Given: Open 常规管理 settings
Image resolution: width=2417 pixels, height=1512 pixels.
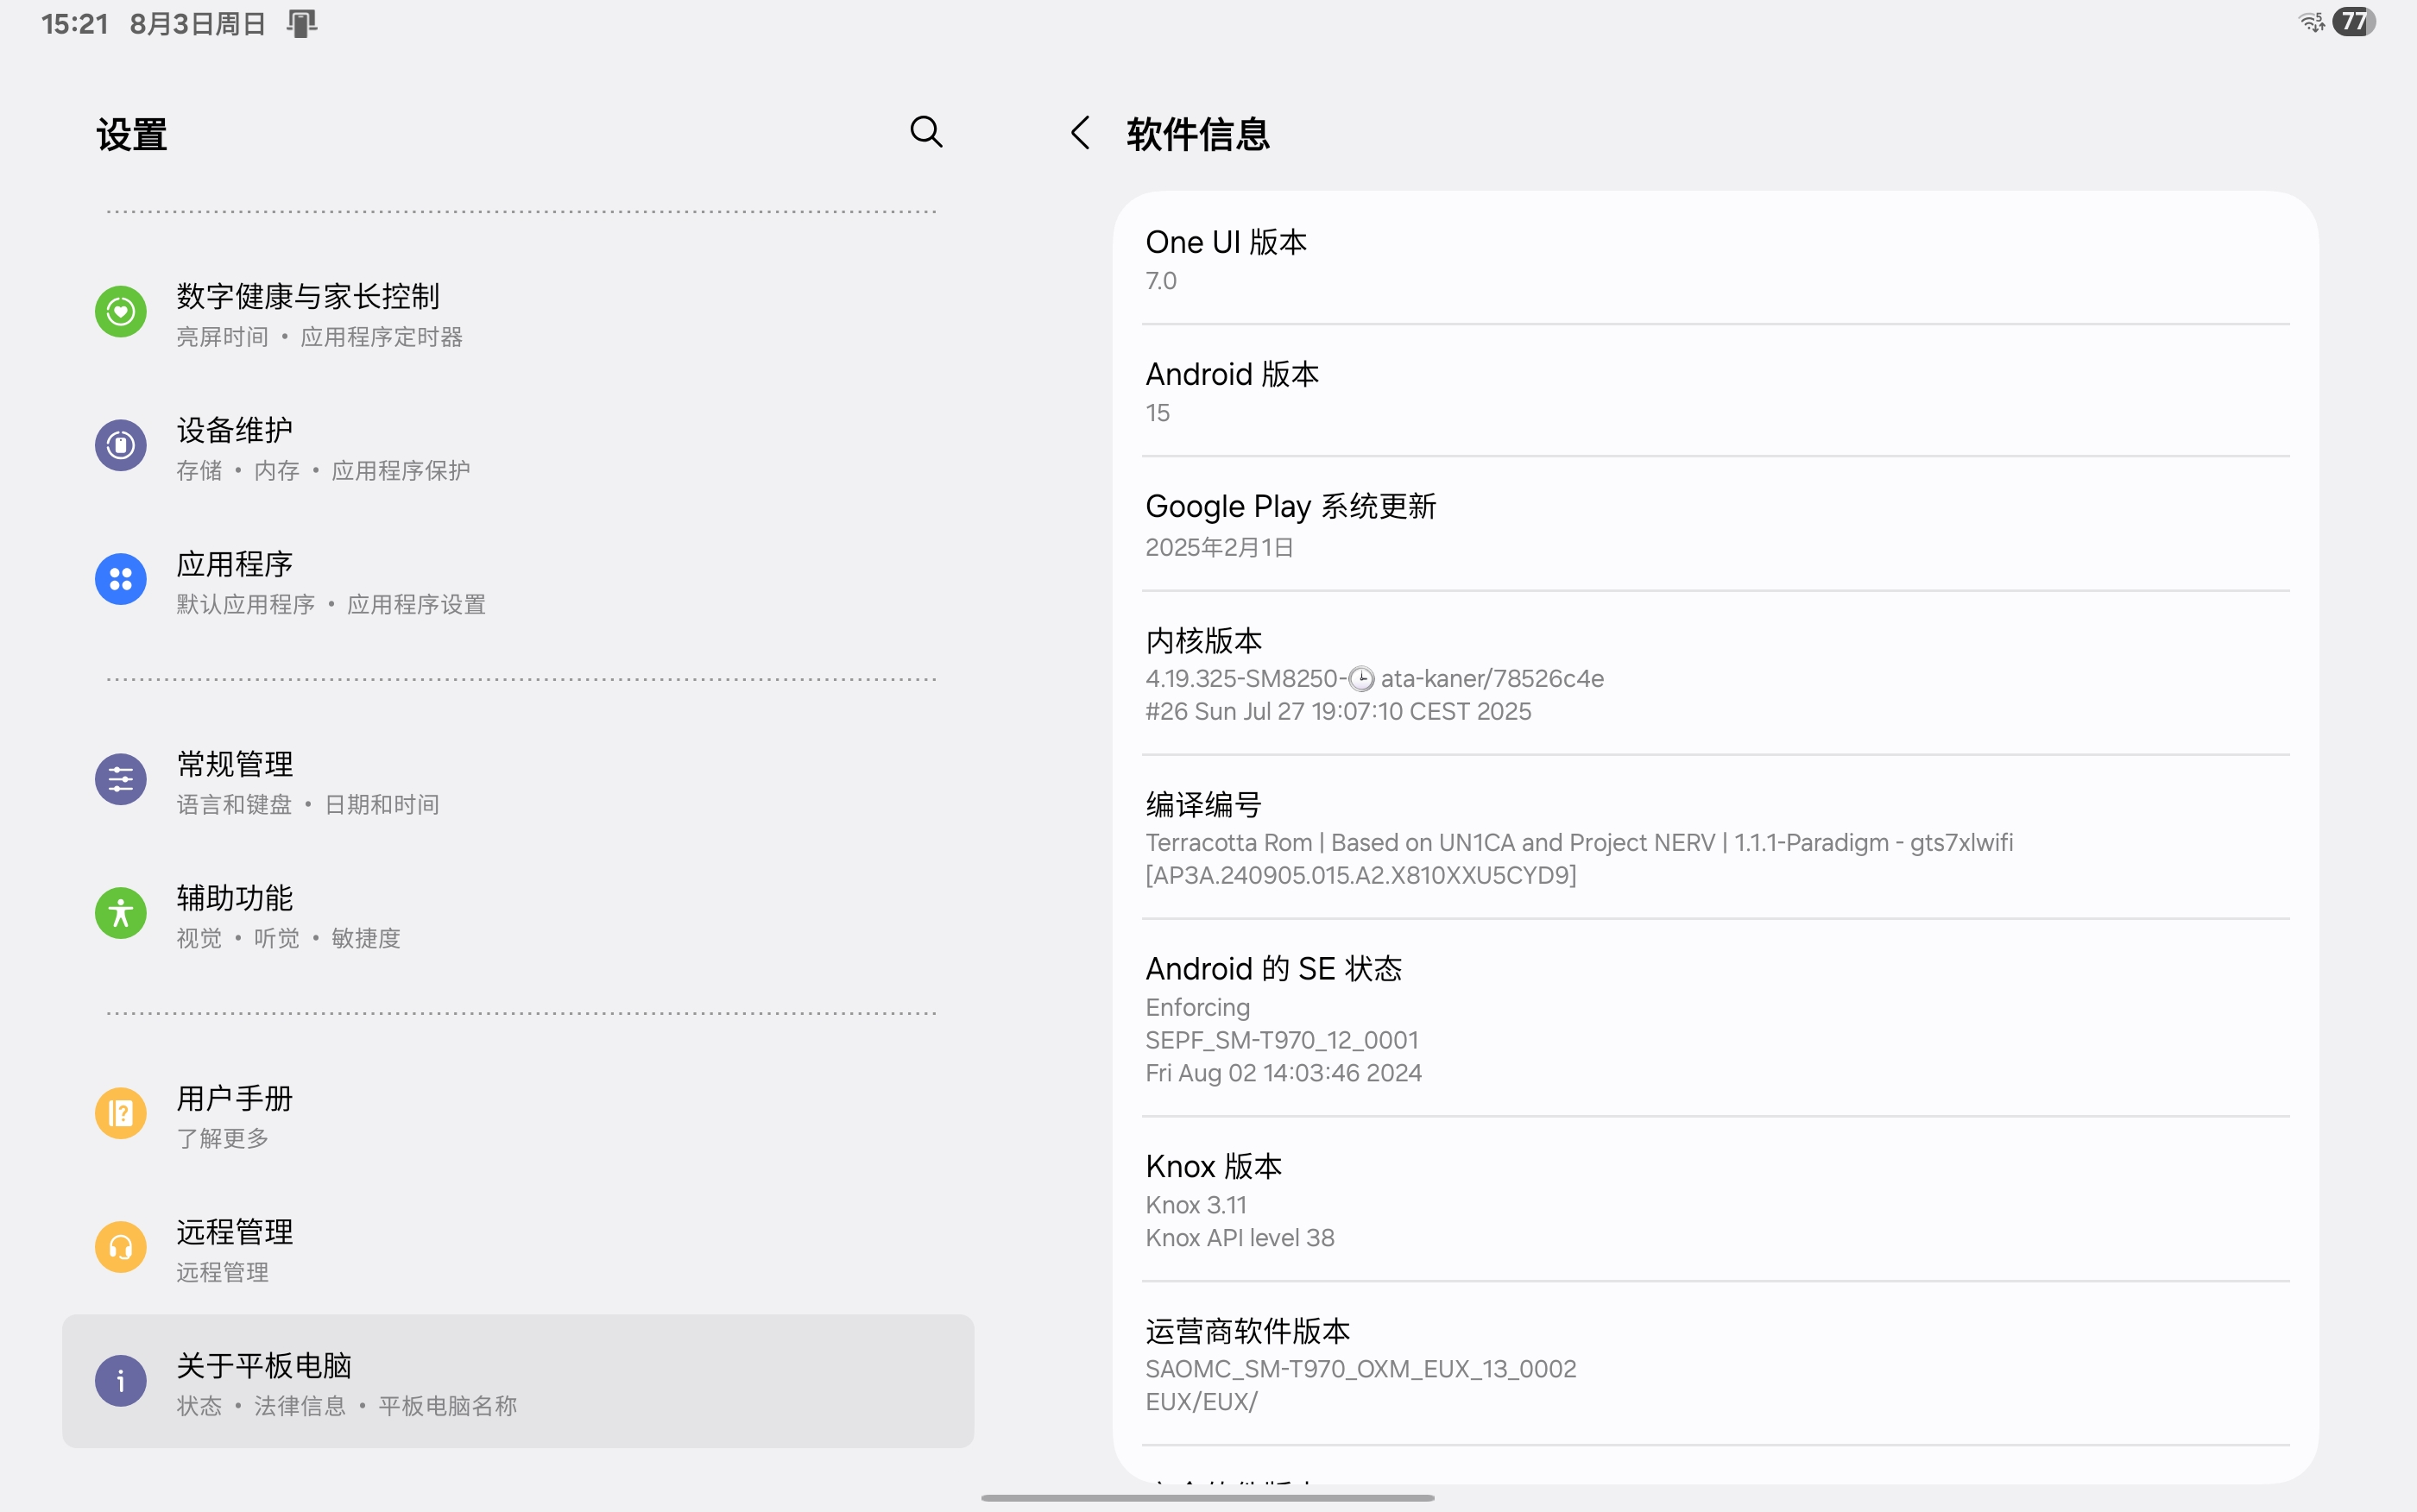Looking at the screenshot, I should (x=518, y=781).
